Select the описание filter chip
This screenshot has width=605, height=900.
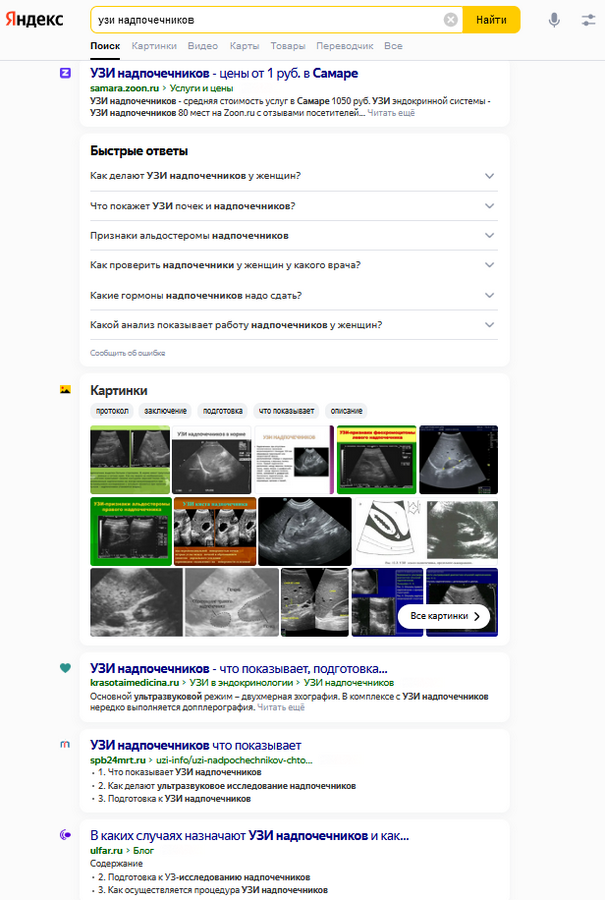tap(346, 411)
